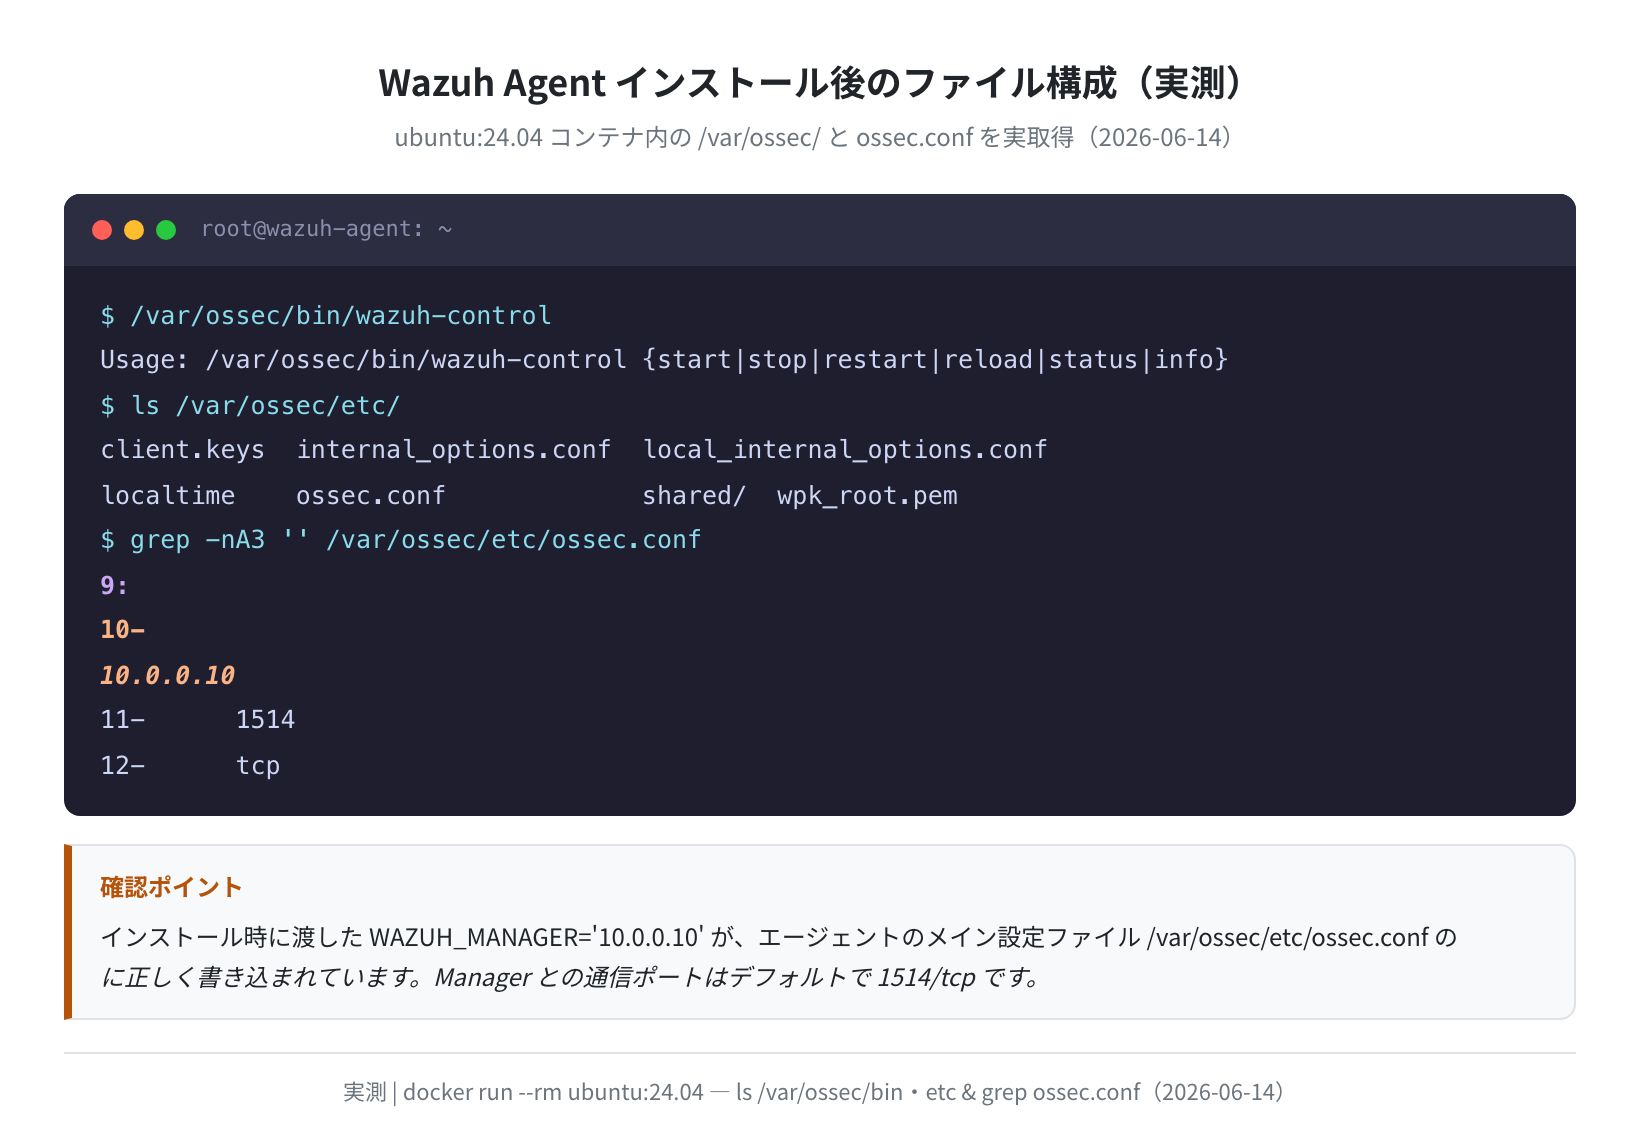Select the terminal title root@wazuh-agent: ~

(x=327, y=229)
